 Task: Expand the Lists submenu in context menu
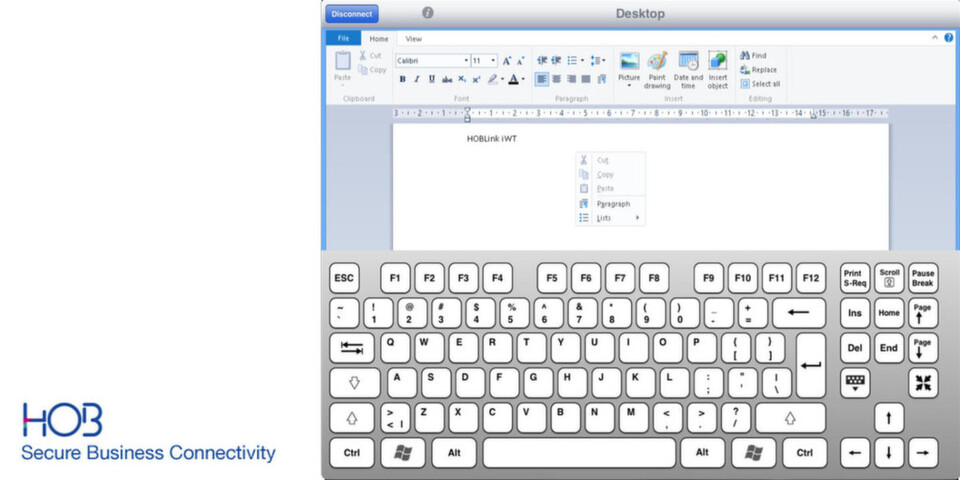click(x=610, y=218)
